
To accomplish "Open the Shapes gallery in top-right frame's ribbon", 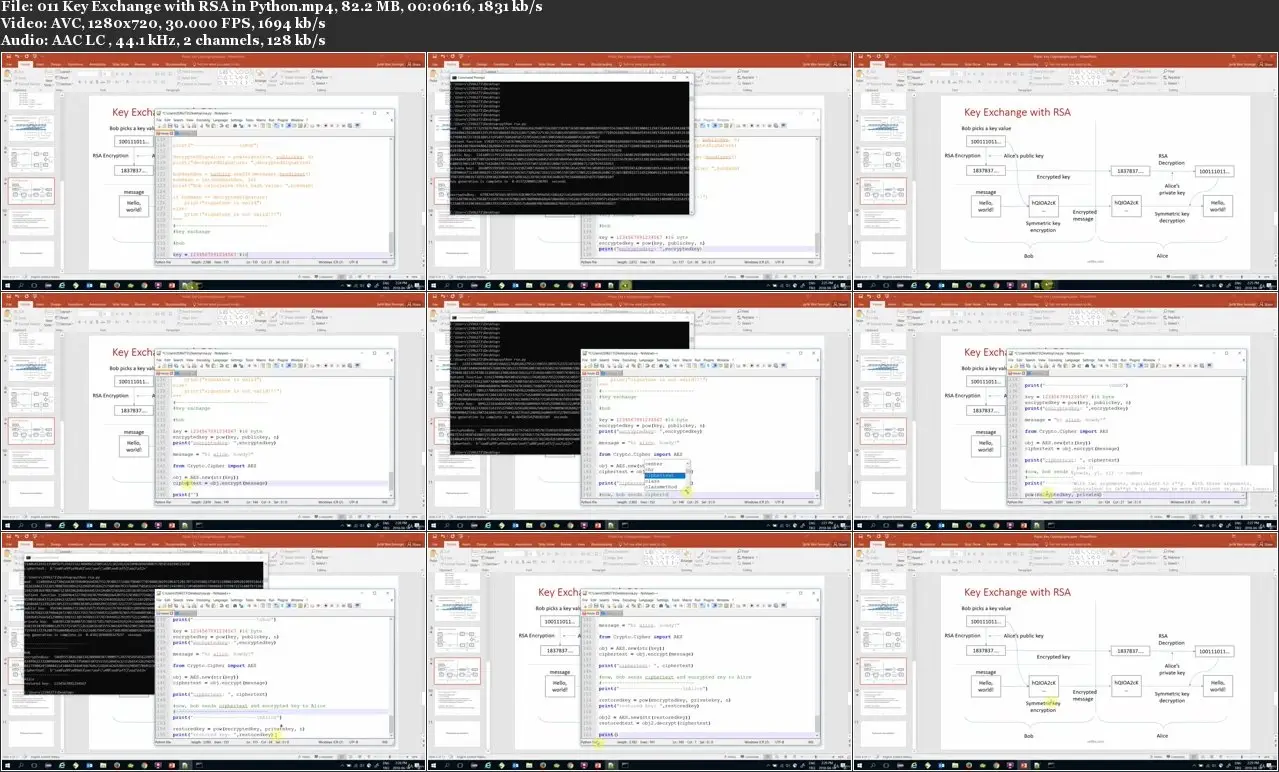I will pos(1085,77).
